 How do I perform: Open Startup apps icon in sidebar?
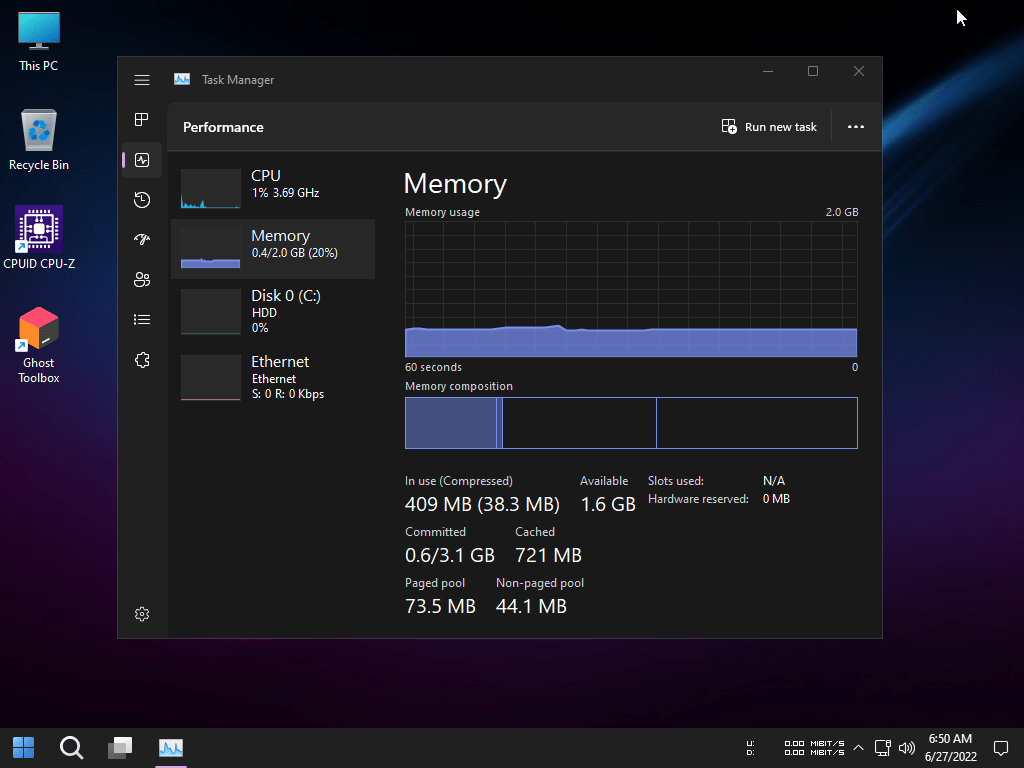(142, 240)
